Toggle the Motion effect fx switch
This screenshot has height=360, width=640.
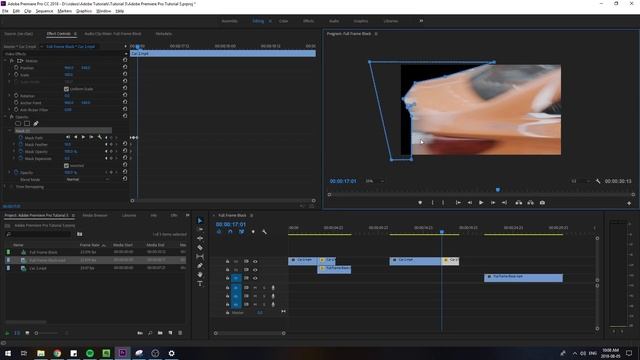coord(12,60)
